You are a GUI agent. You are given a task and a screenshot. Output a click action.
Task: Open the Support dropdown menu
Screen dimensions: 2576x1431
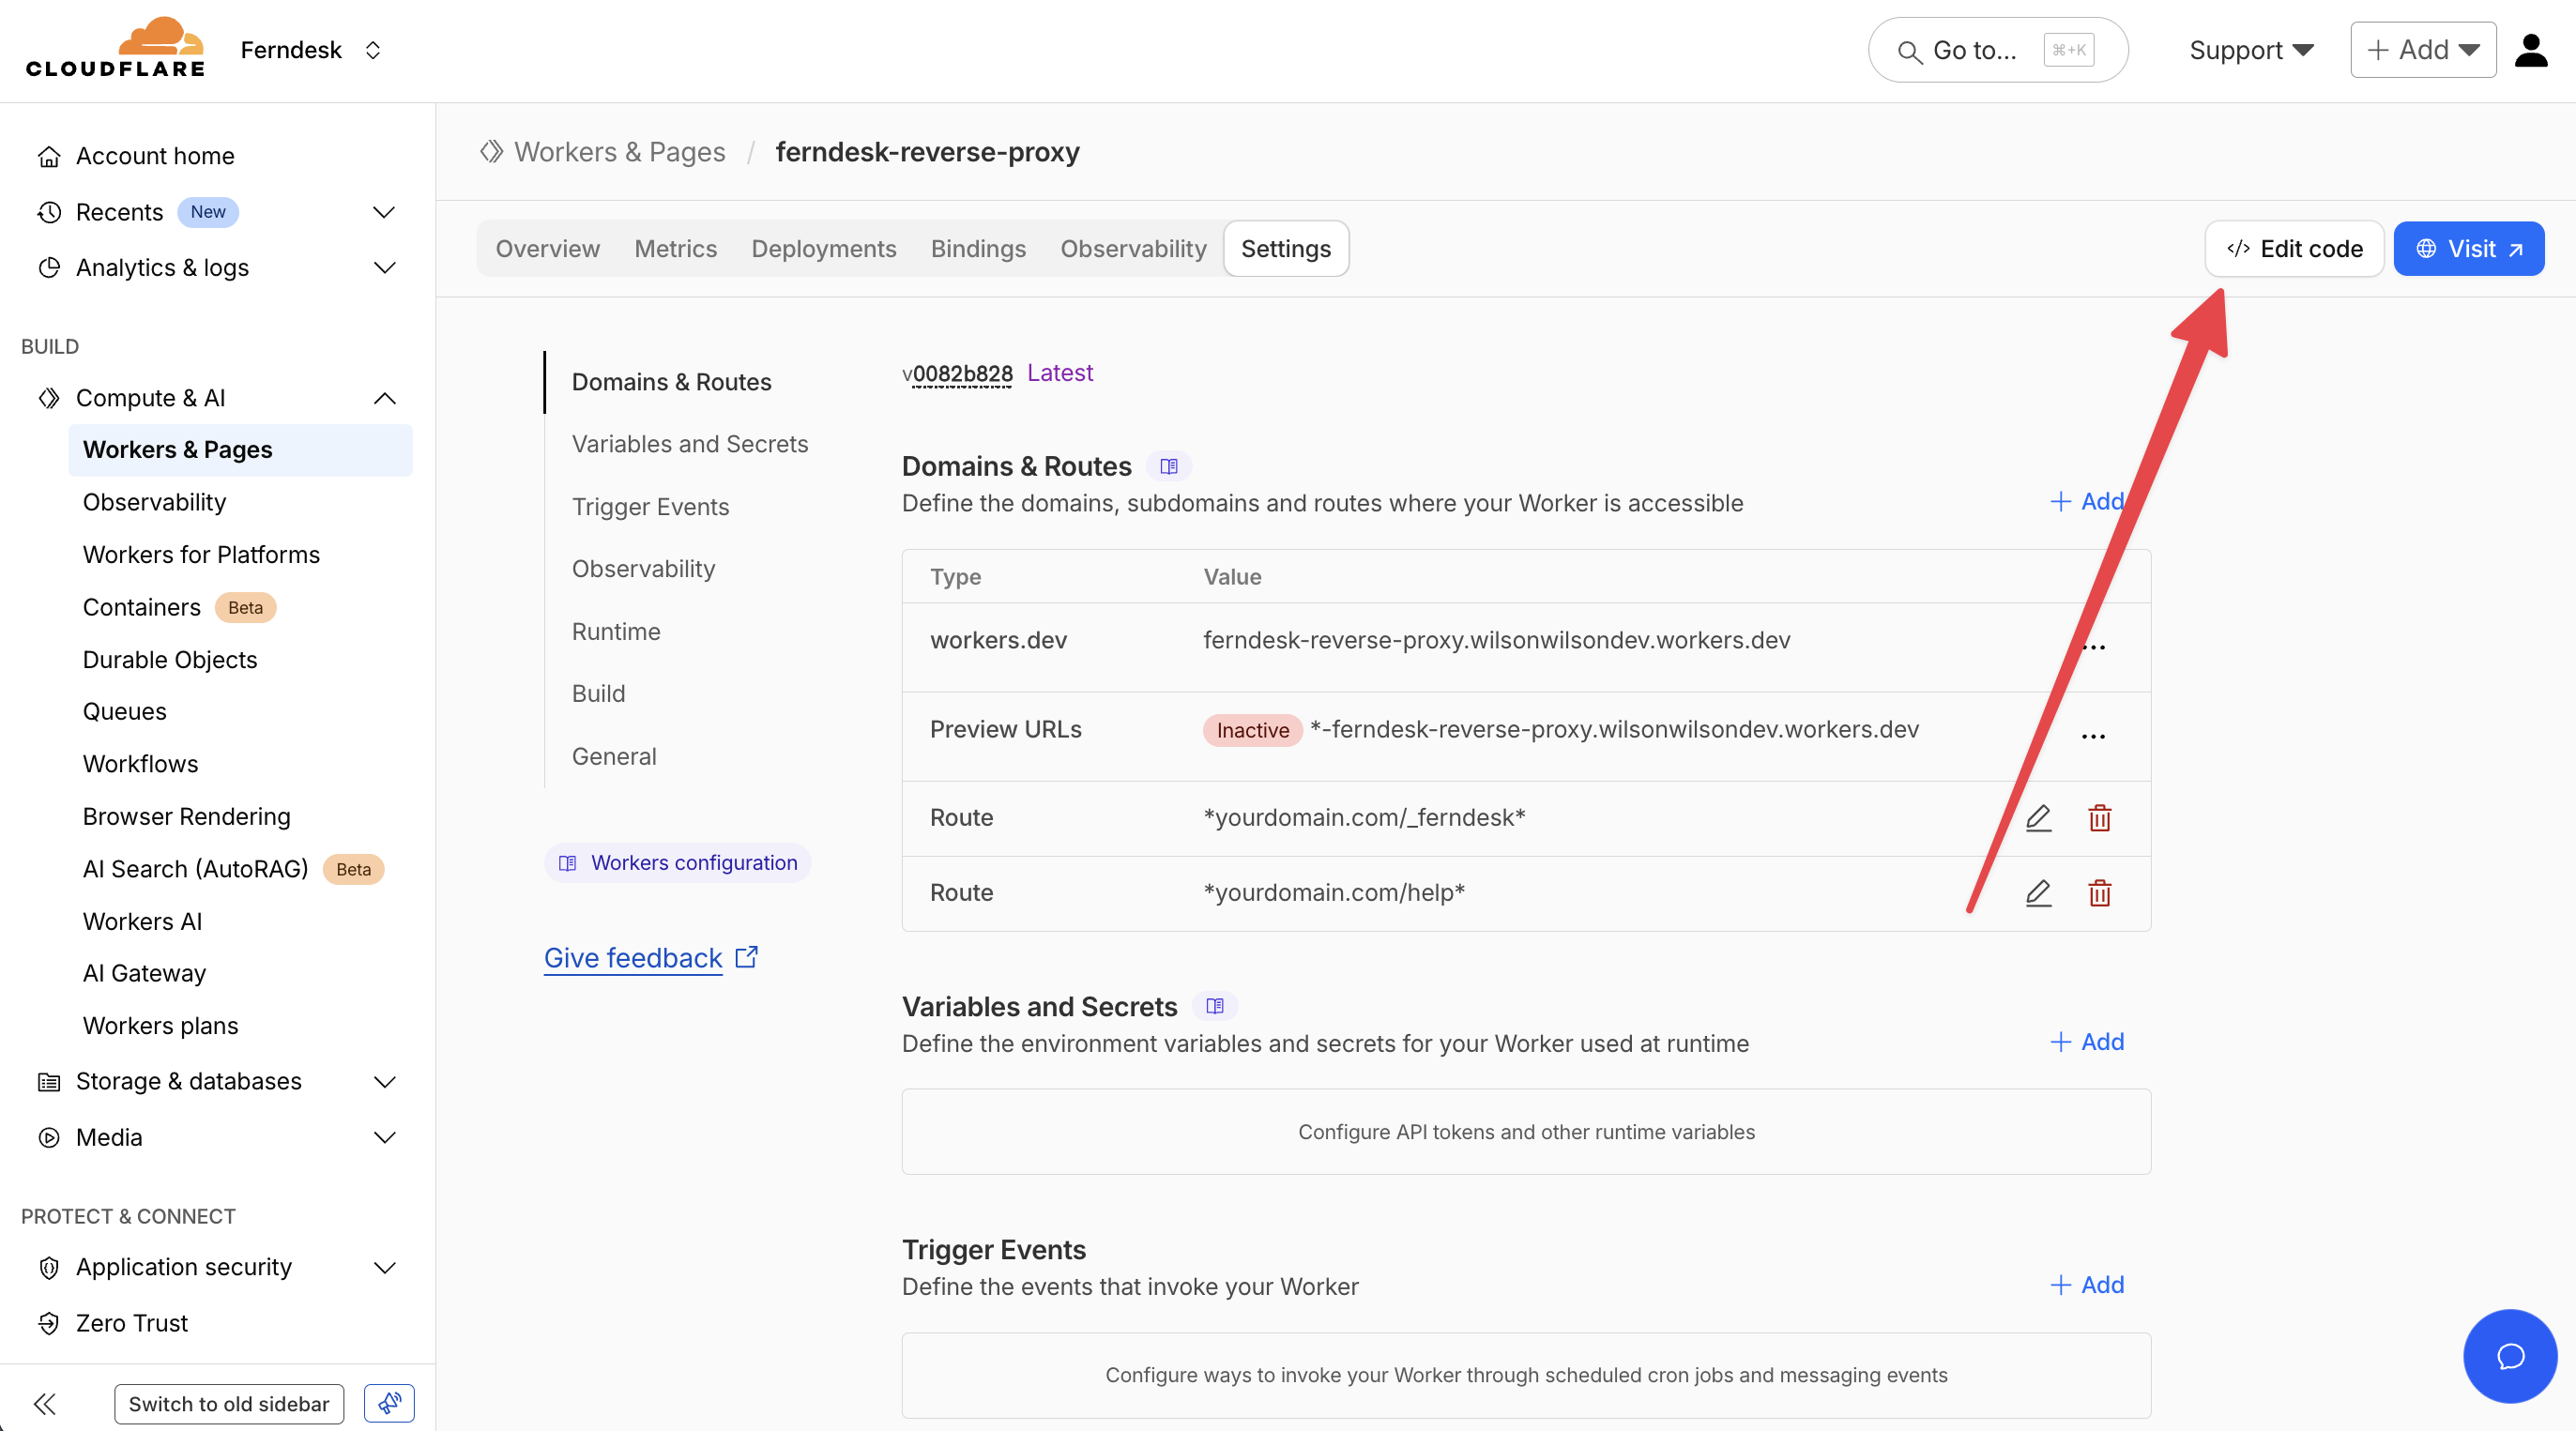[x=2250, y=50]
